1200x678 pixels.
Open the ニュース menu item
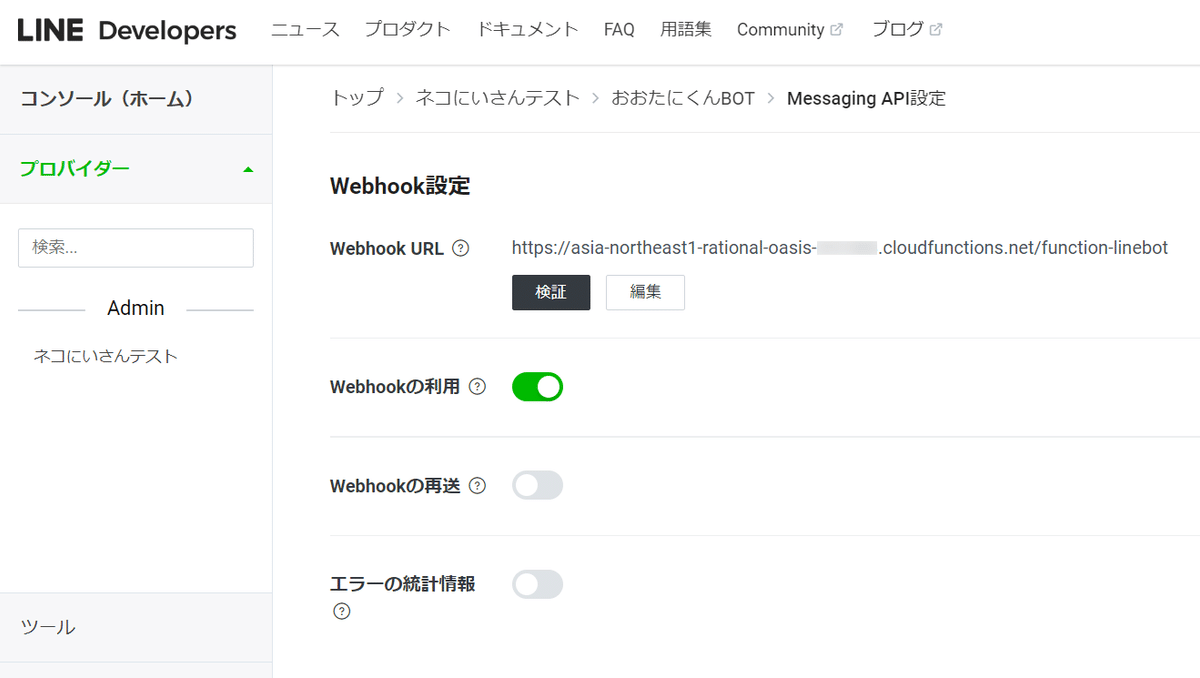click(x=305, y=30)
